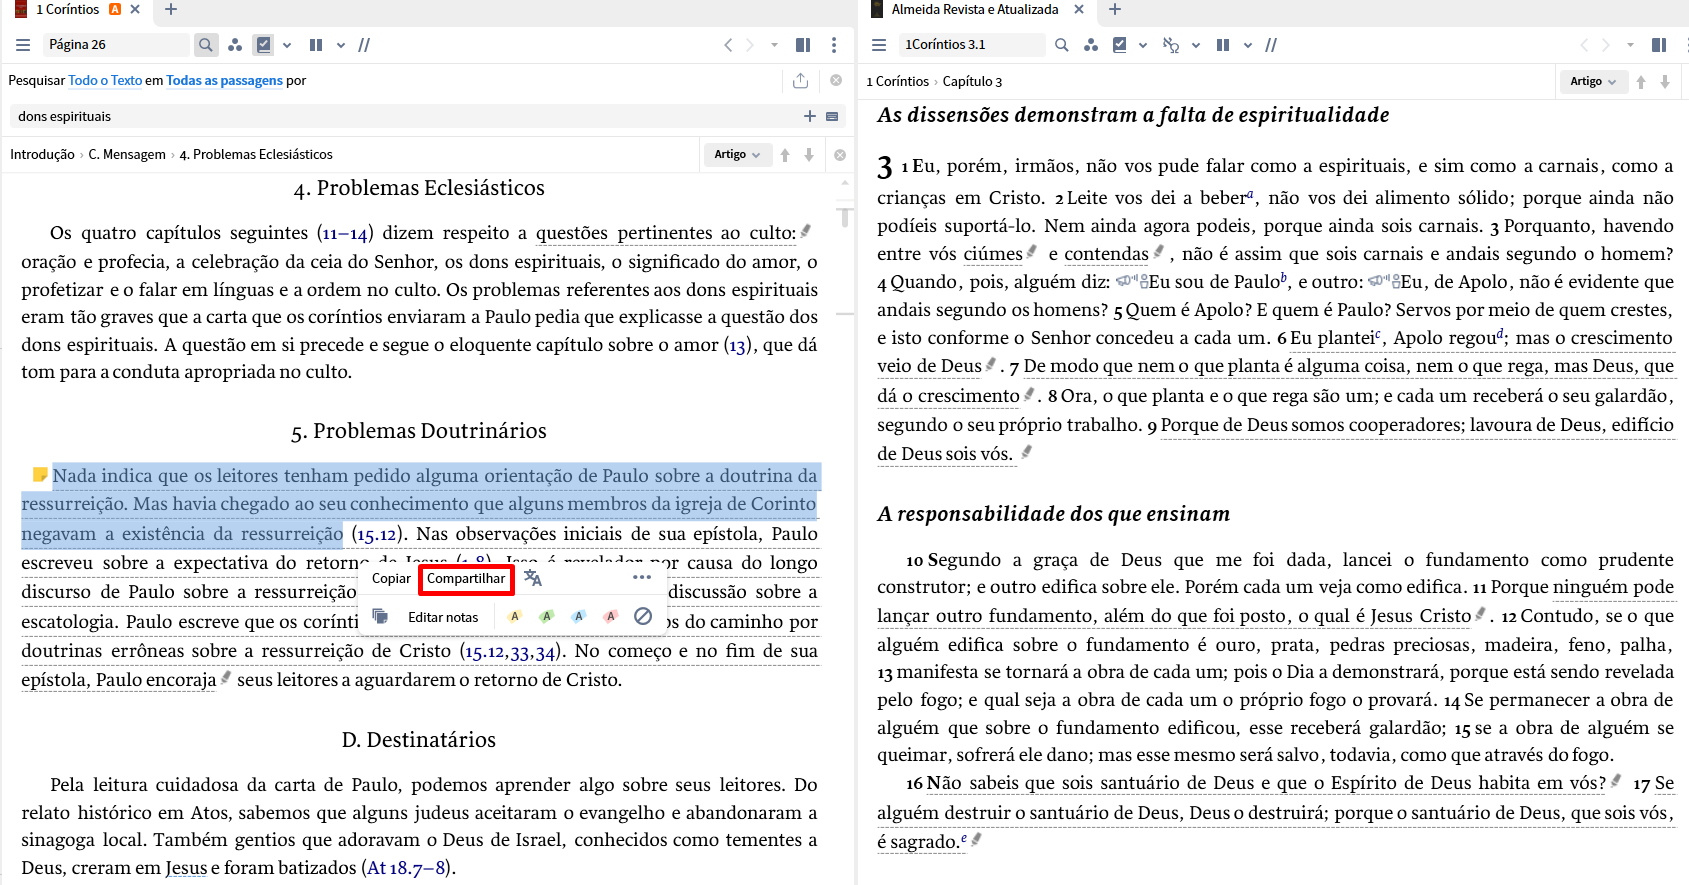Click the search templates icon next to plus
Viewport: 1689px width, 885px height.
coord(832,116)
